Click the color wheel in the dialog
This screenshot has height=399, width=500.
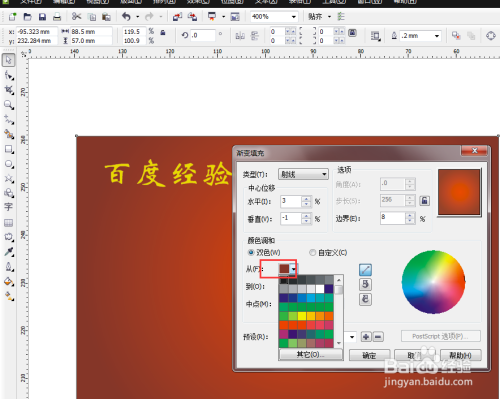coord(433,282)
